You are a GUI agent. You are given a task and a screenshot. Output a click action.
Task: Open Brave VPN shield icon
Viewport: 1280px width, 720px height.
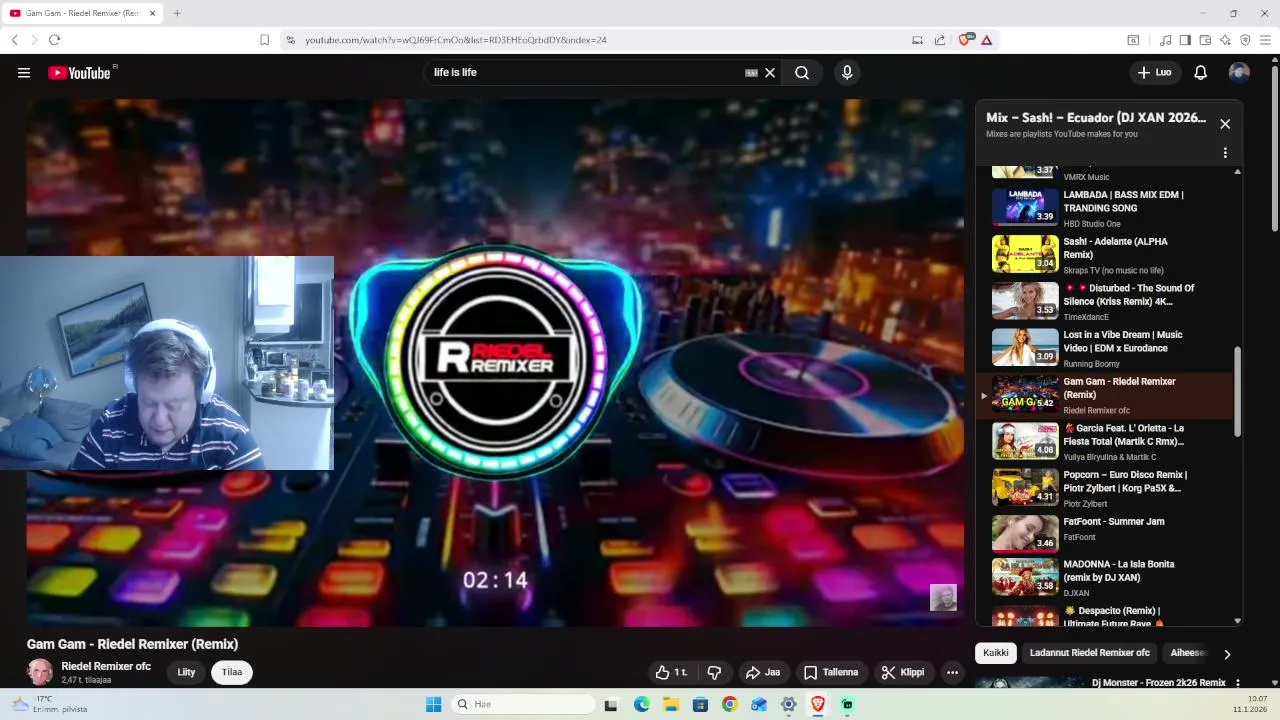[x=1245, y=40]
